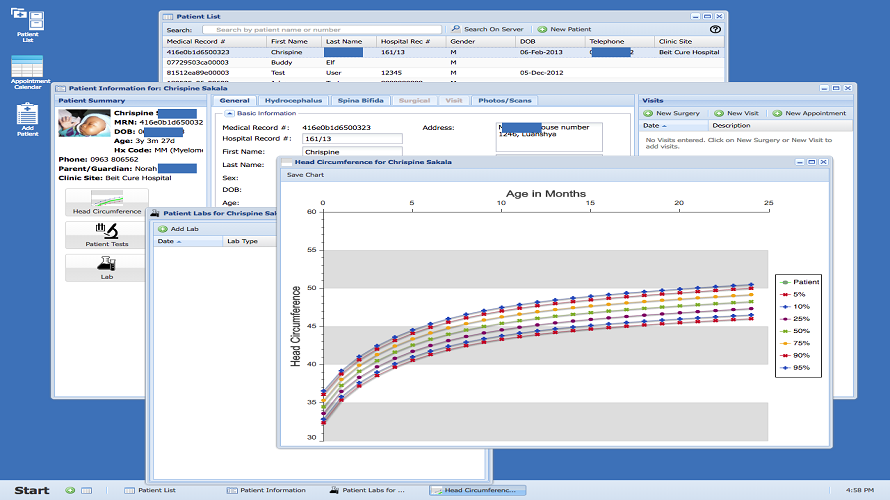Collapse the Basic Information section
The width and height of the screenshot is (890, 500).
(x=228, y=114)
